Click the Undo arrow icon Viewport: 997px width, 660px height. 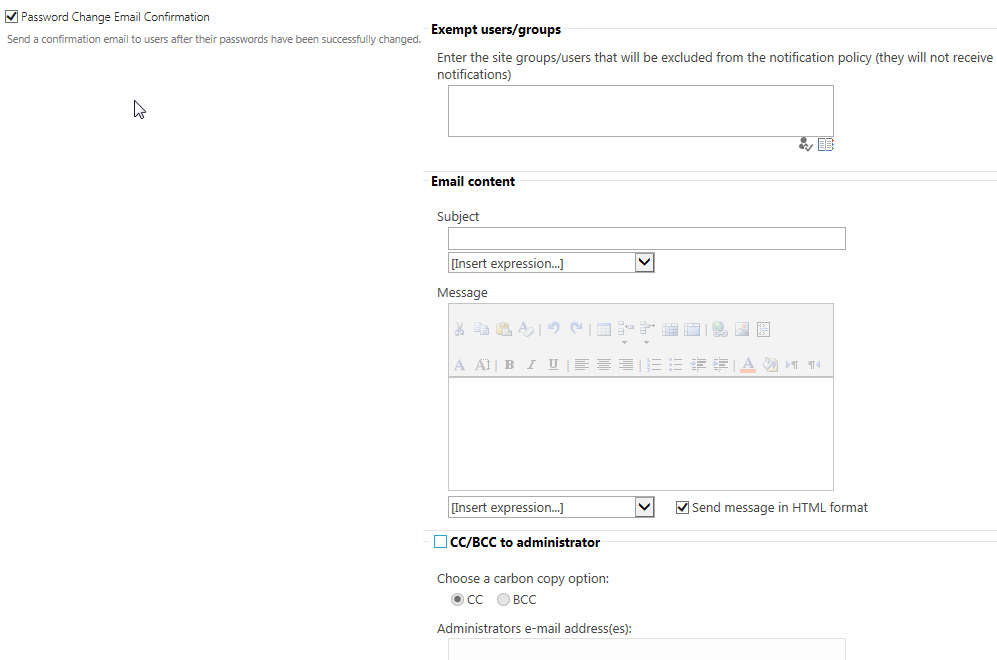point(553,329)
